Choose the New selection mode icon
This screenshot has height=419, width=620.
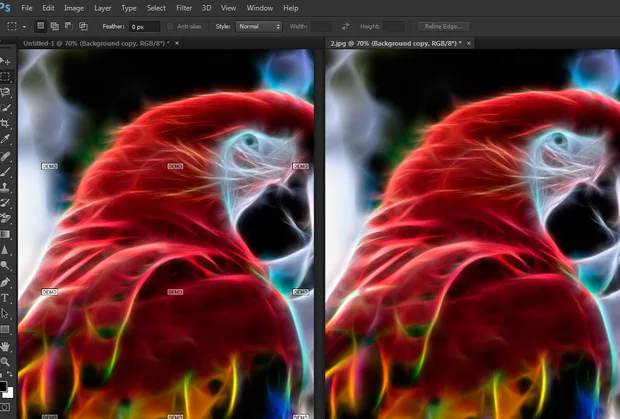tap(40, 25)
